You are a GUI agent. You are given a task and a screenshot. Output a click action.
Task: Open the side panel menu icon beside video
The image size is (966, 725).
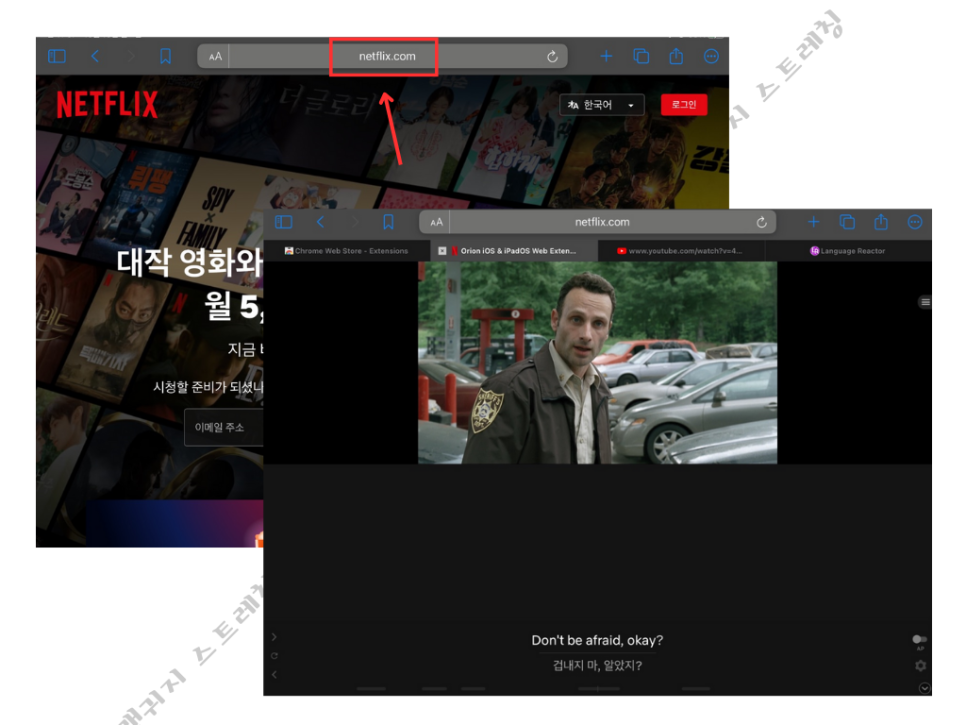(925, 302)
